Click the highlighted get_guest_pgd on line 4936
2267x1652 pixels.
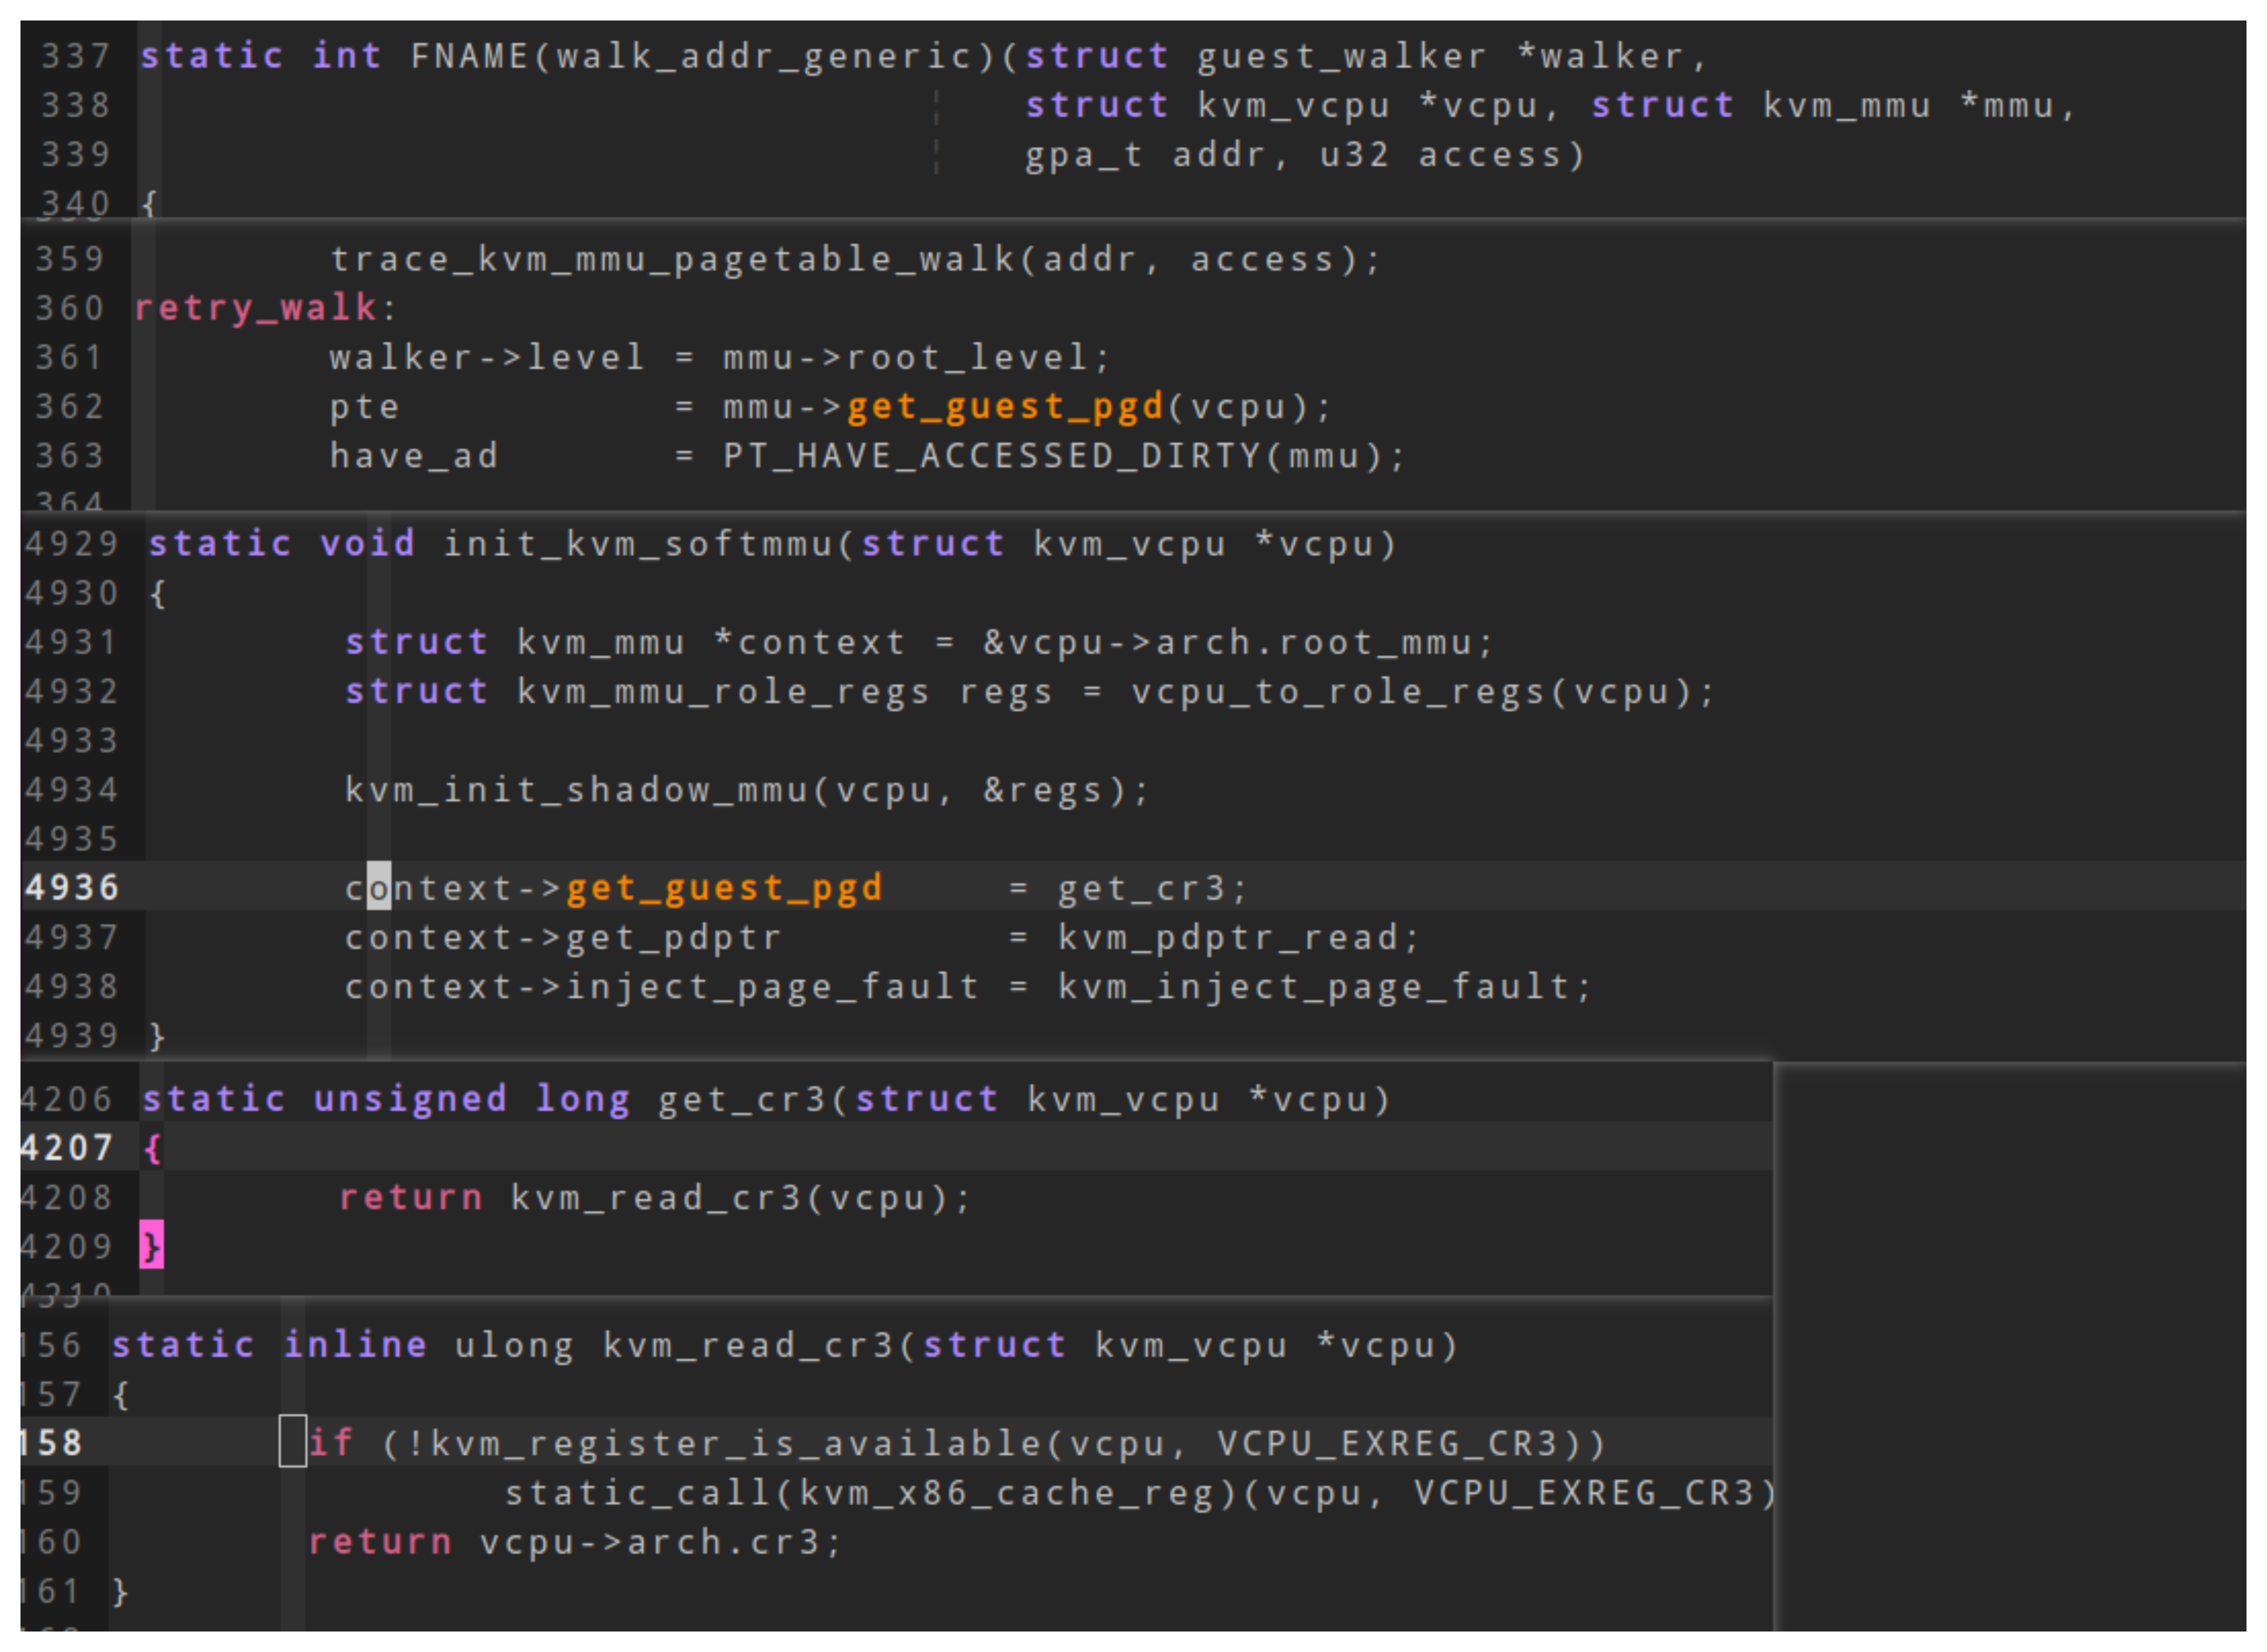pos(724,888)
